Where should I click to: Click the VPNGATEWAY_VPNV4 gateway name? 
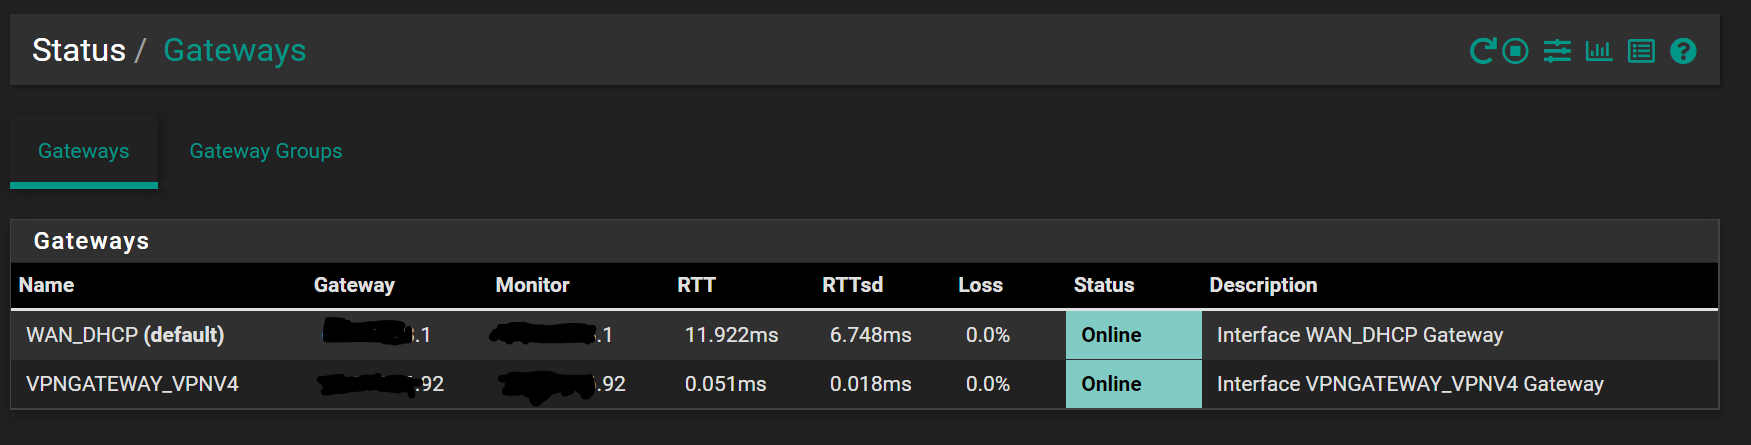[132, 384]
